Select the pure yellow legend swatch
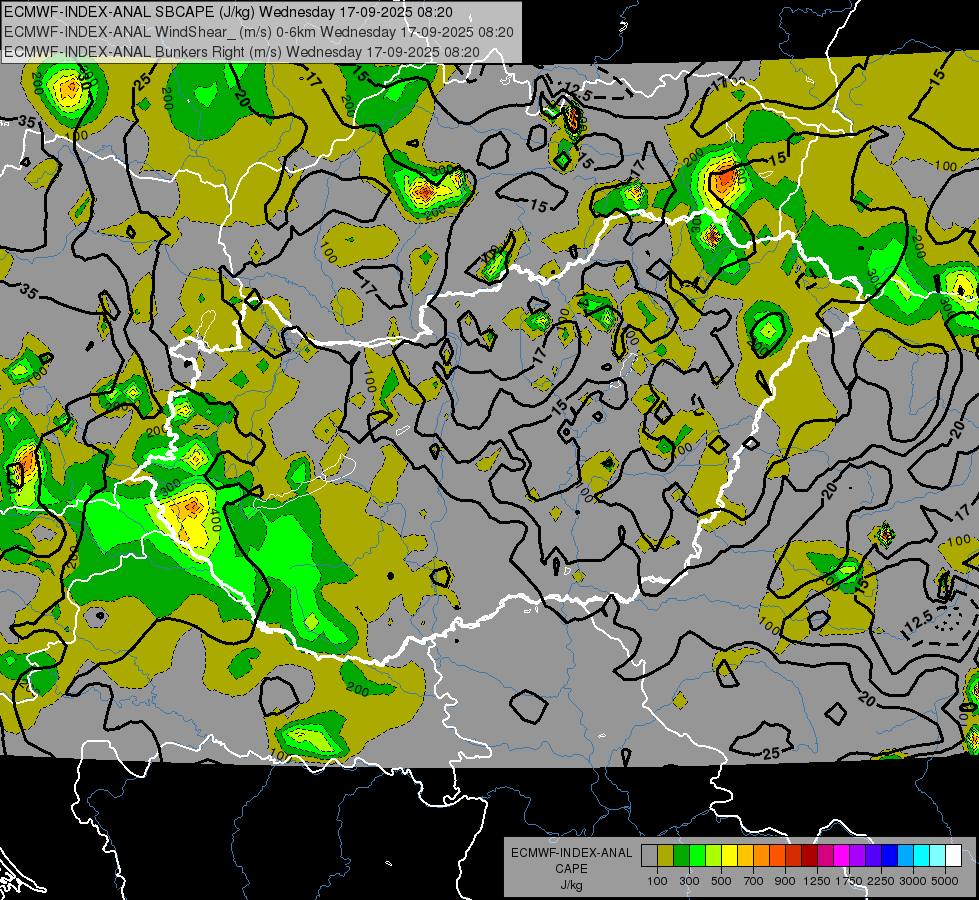This screenshot has height=900, width=979. point(729,855)
